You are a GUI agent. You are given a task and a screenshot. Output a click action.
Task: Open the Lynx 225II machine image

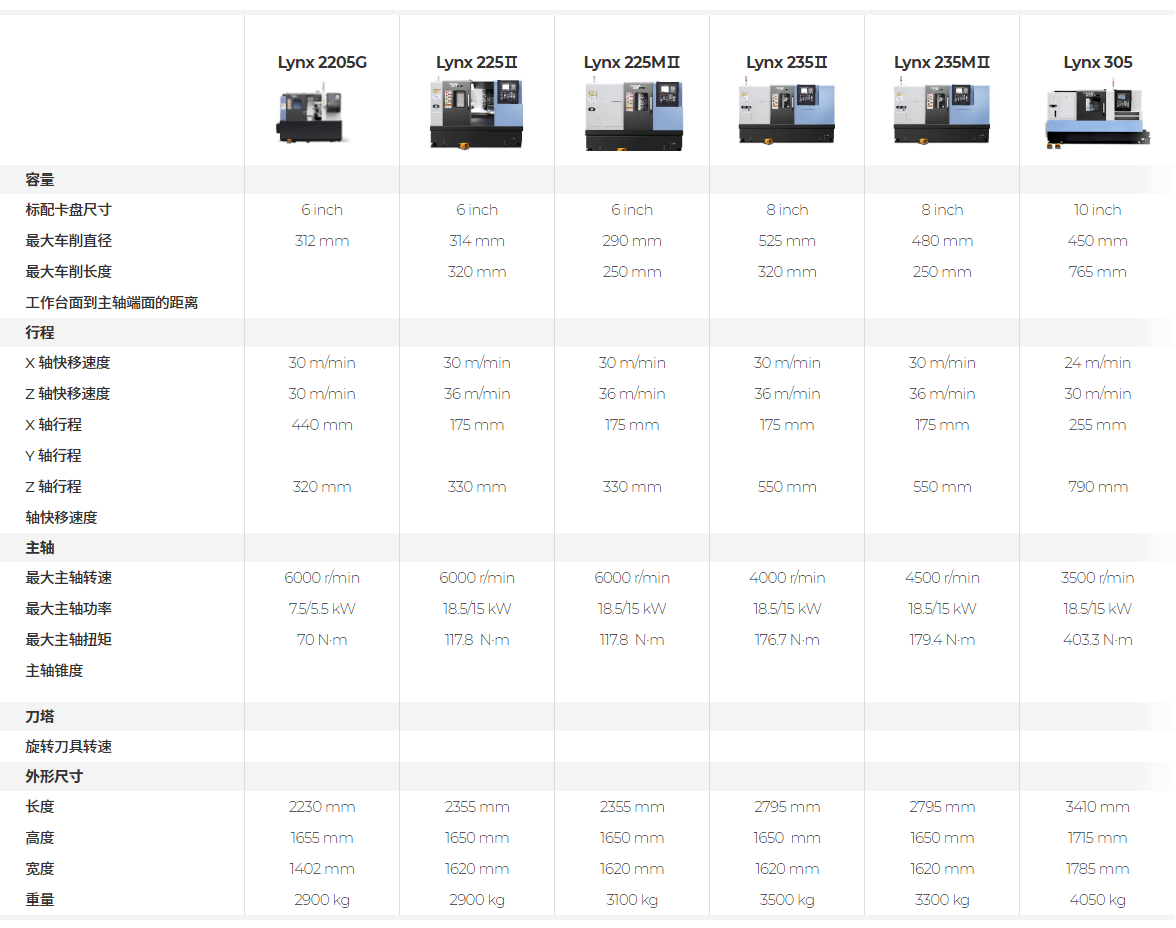[476, 113]
